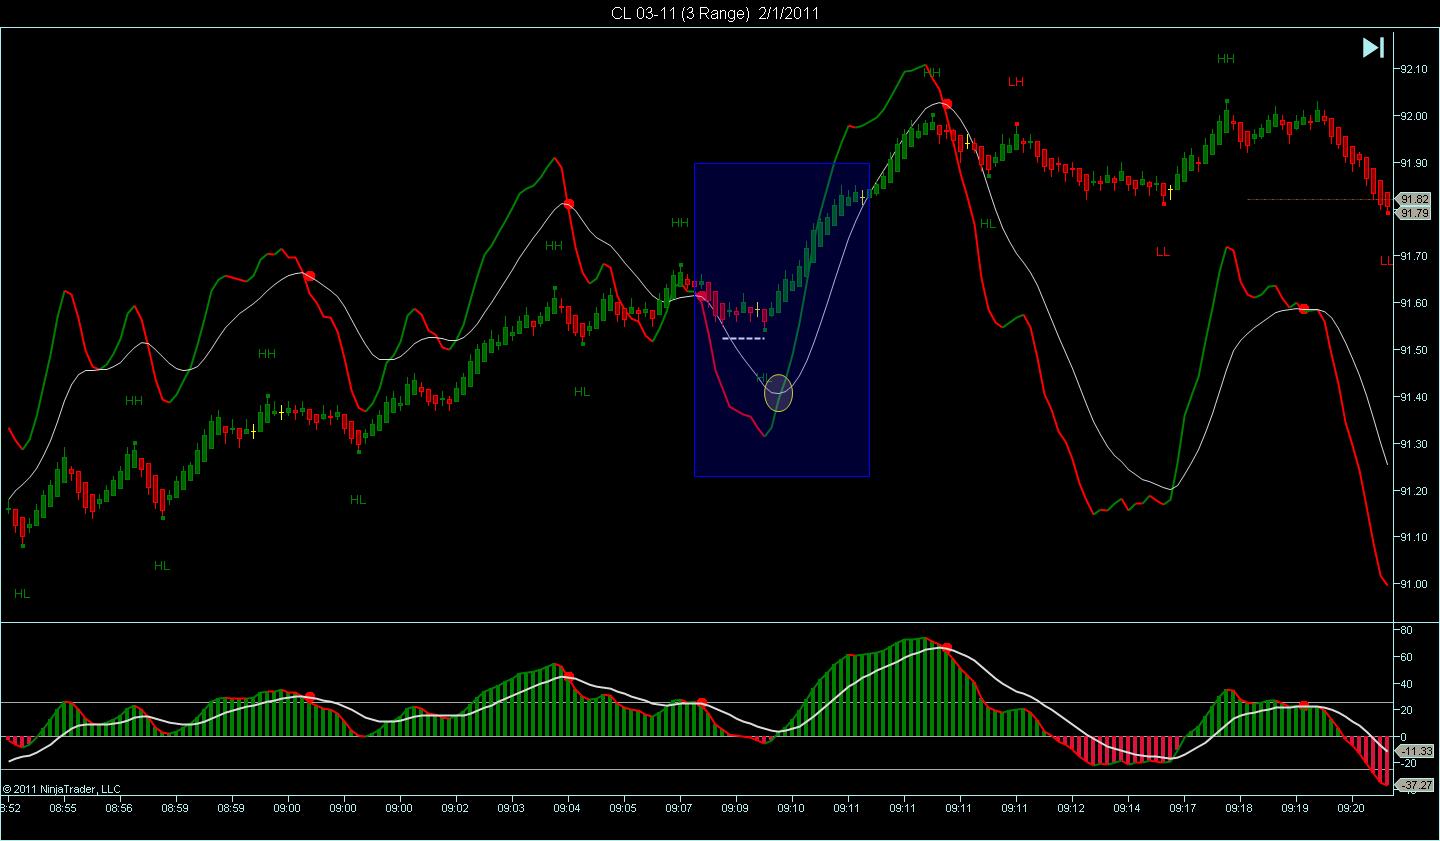Screen dimensions: 1440x841
Task: Click the 91.30 price axis label
Action: pos(1414,444)
